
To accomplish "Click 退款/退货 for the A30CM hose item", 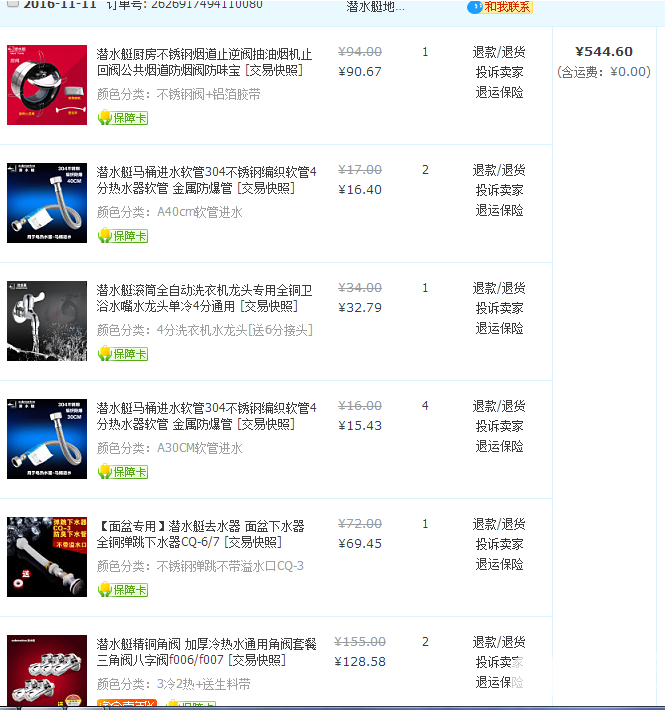I will 499,406.
